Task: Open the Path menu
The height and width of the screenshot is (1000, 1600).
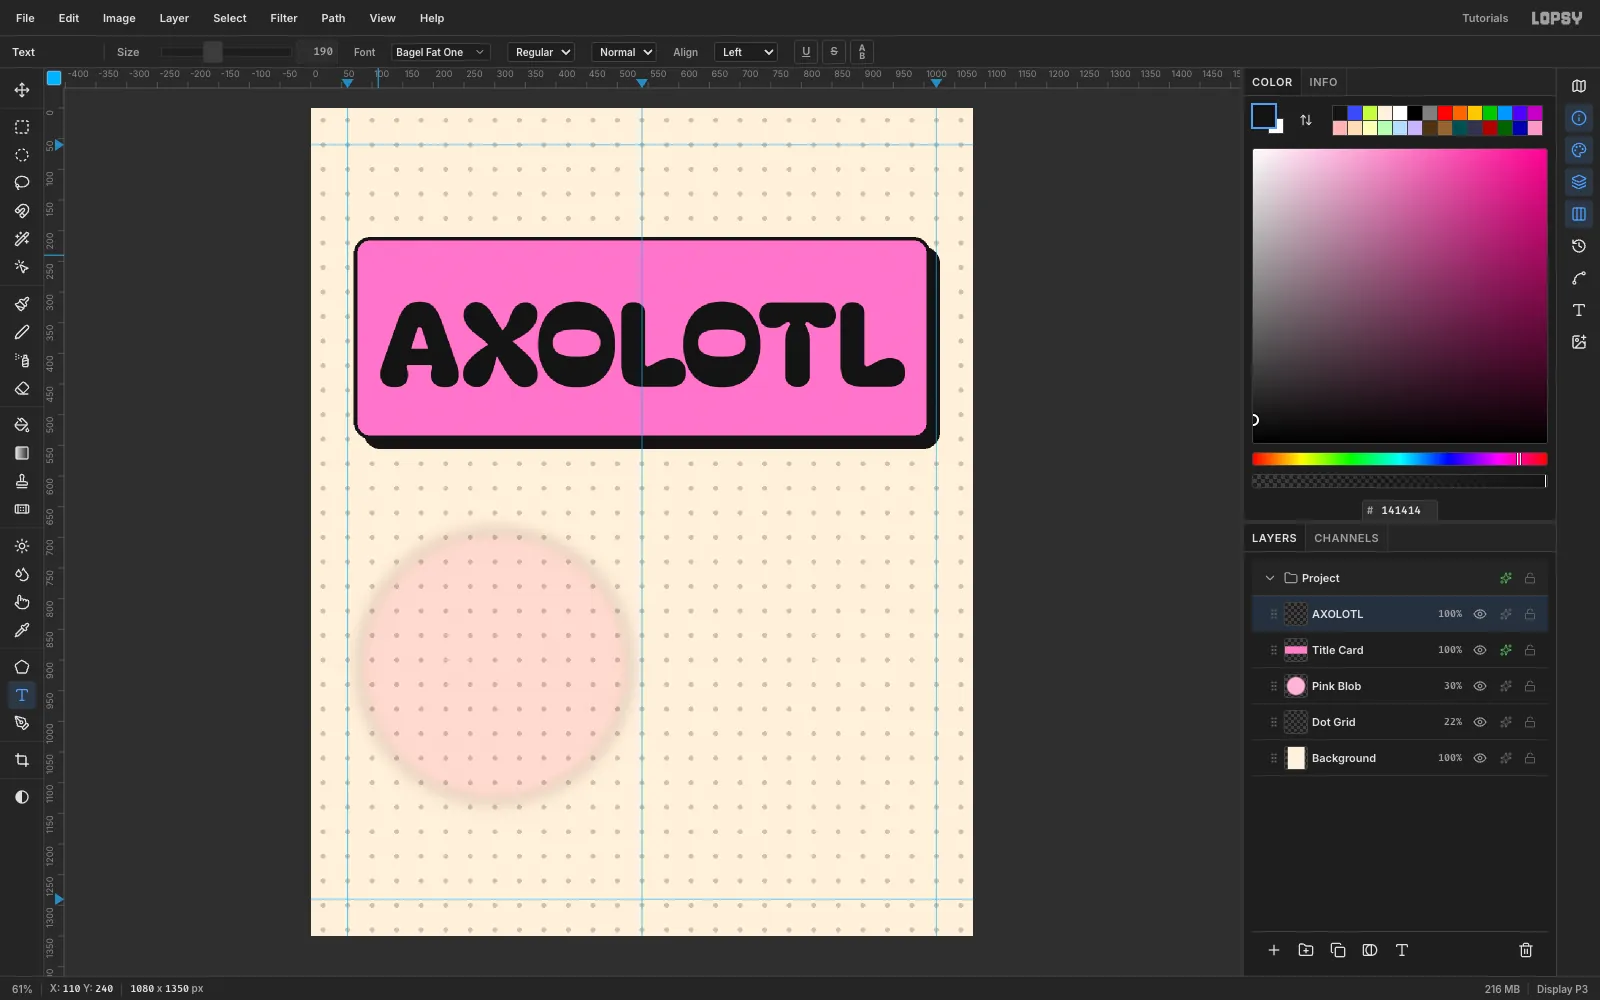Action: point(333,18)
